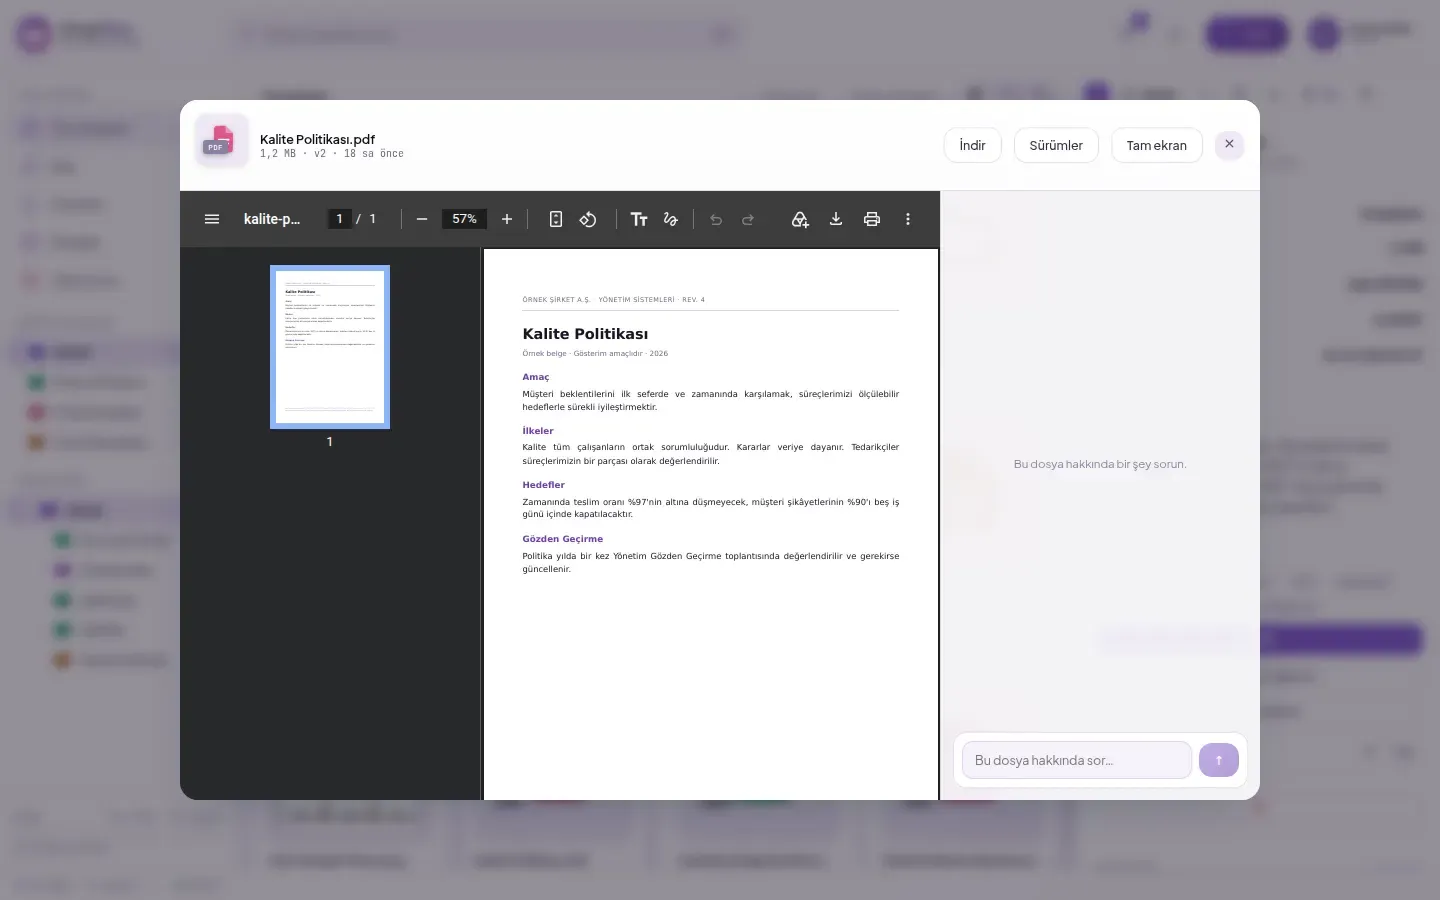Image resolution: width=1440 pixels, height=900 pixels.
Task: Click the Kalite Politikası document heading
Action: coord(585,334)
